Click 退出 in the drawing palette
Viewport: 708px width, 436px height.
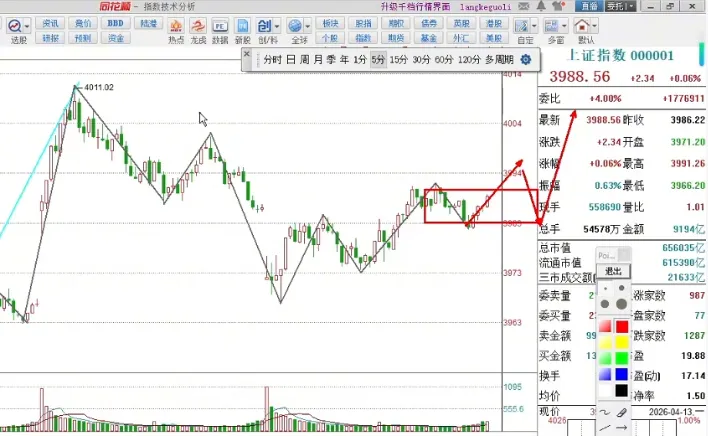tap(613, 271)
